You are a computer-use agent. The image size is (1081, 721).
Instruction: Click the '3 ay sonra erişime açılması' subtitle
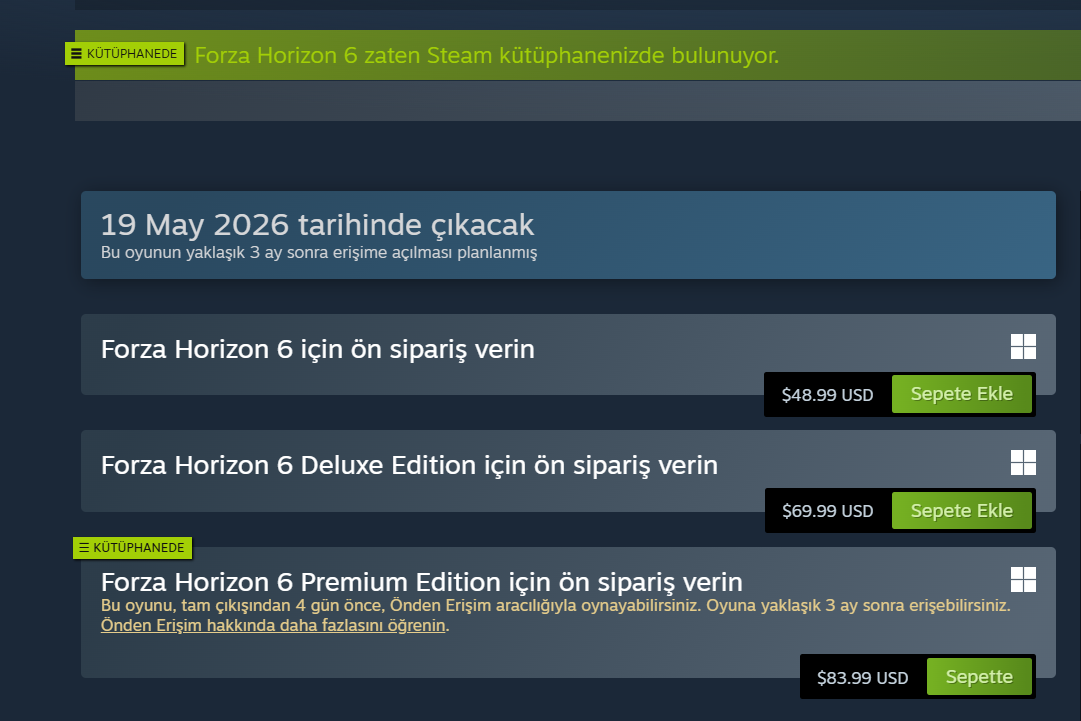[x=319, y=253]
